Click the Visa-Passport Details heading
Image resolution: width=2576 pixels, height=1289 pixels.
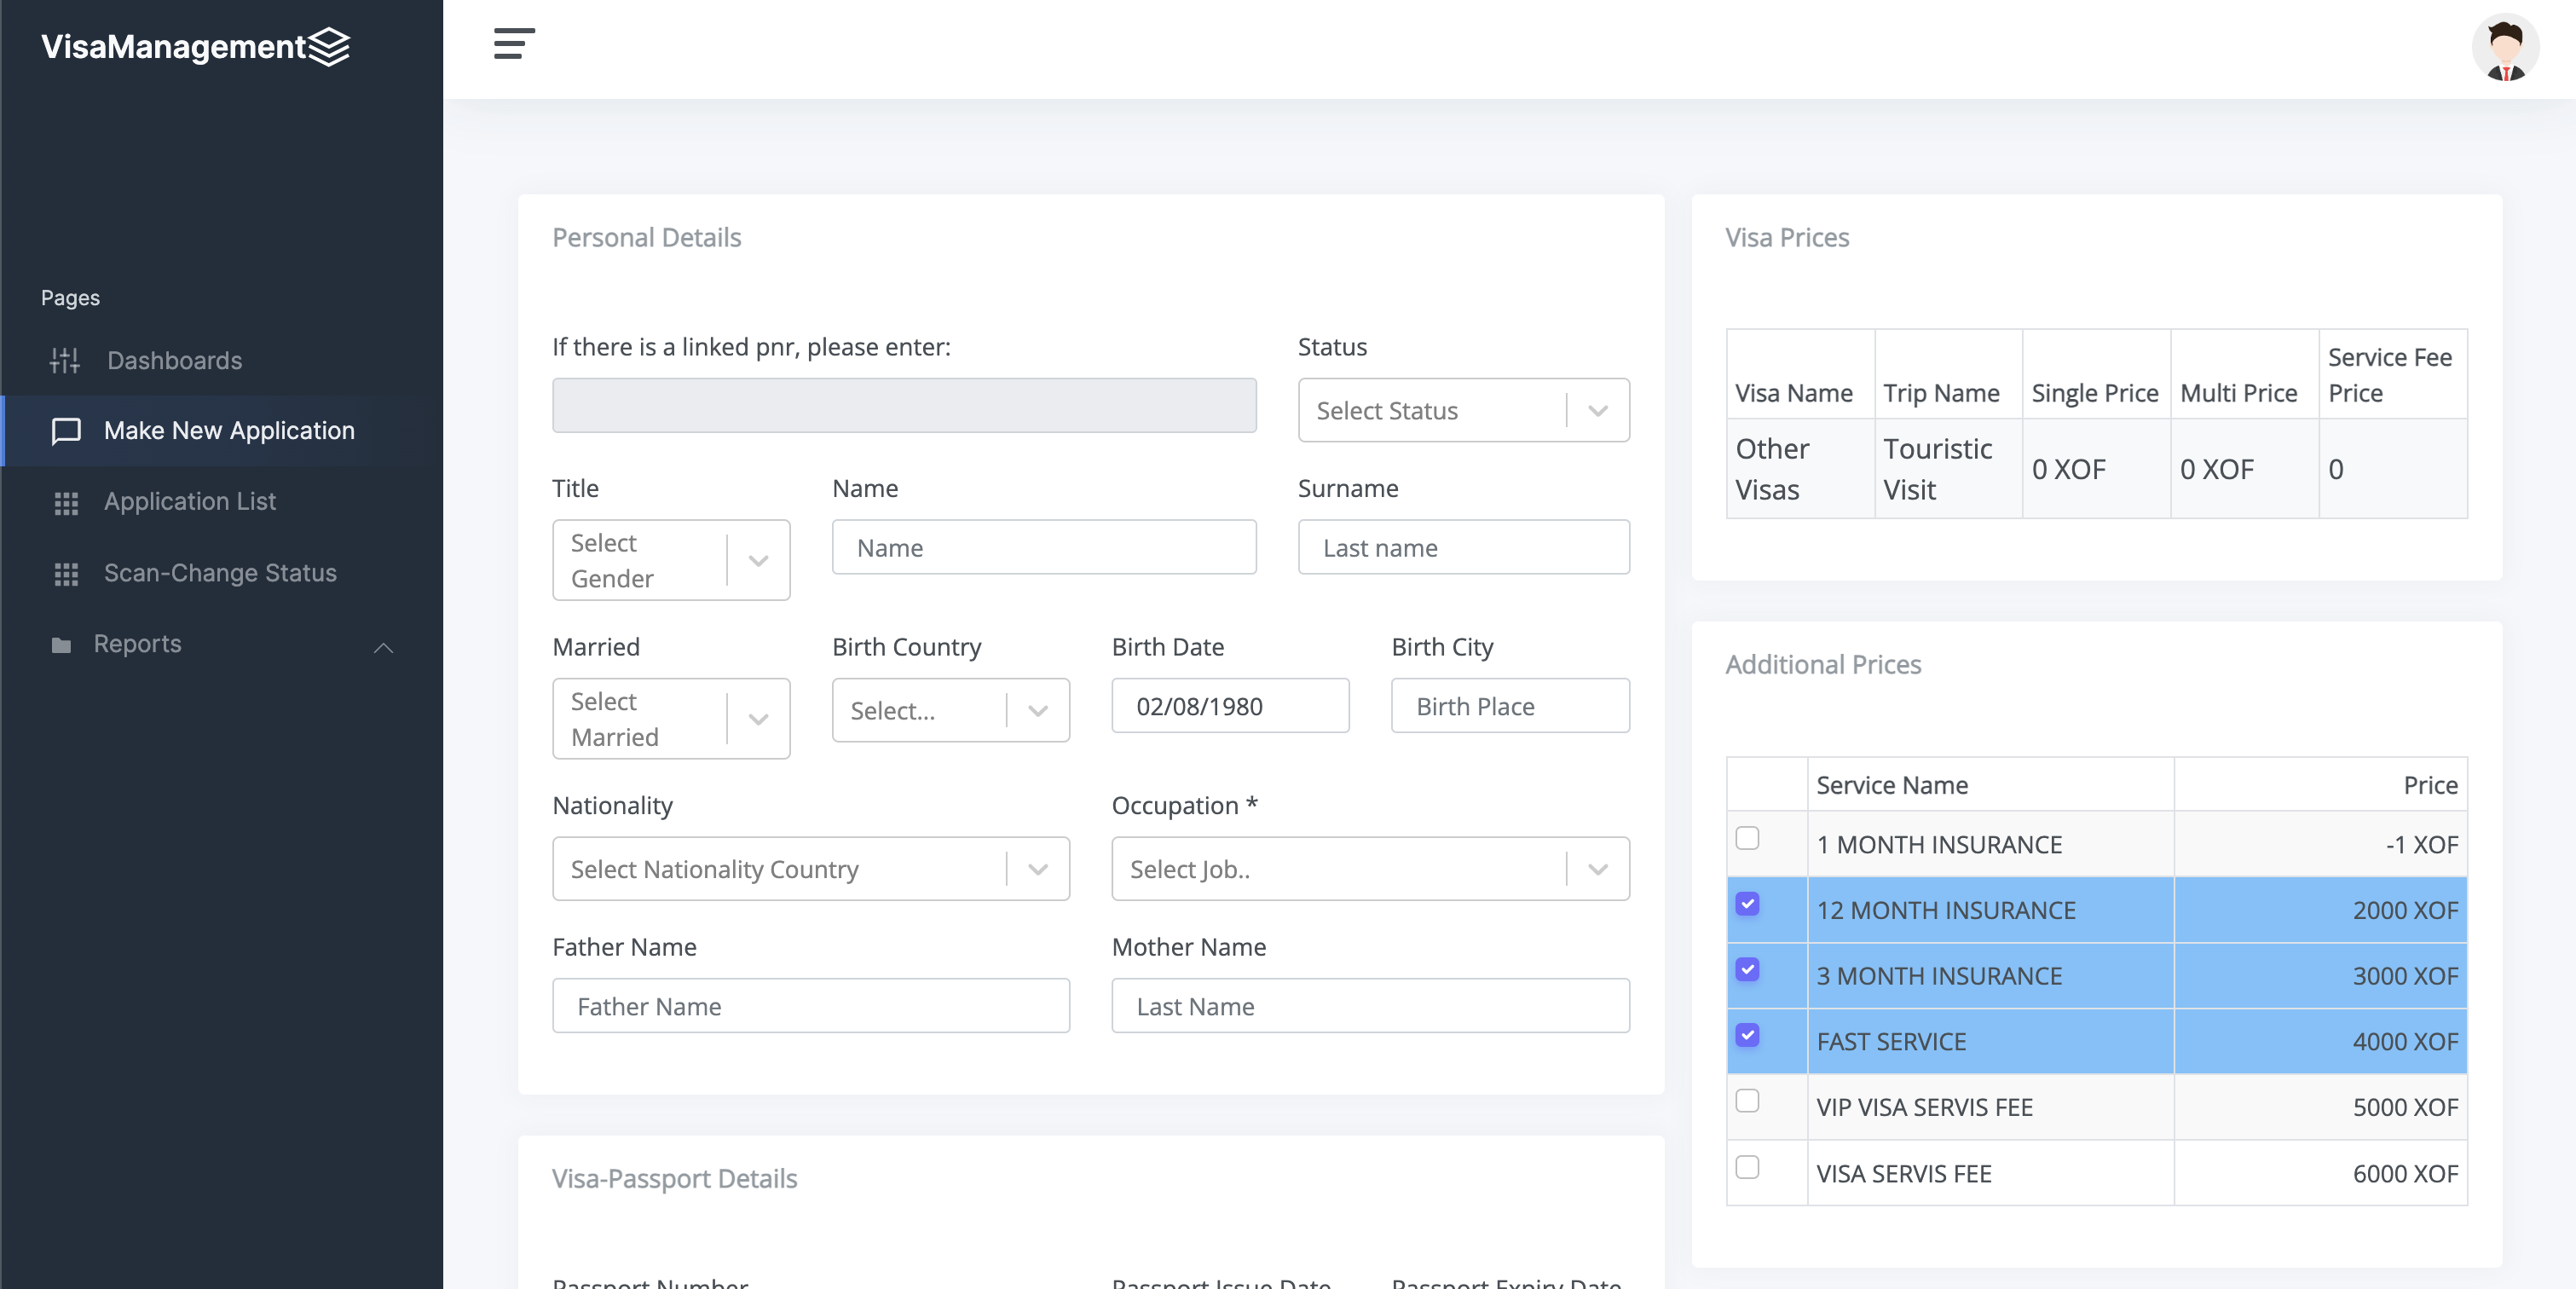(x=674, y=1178)
